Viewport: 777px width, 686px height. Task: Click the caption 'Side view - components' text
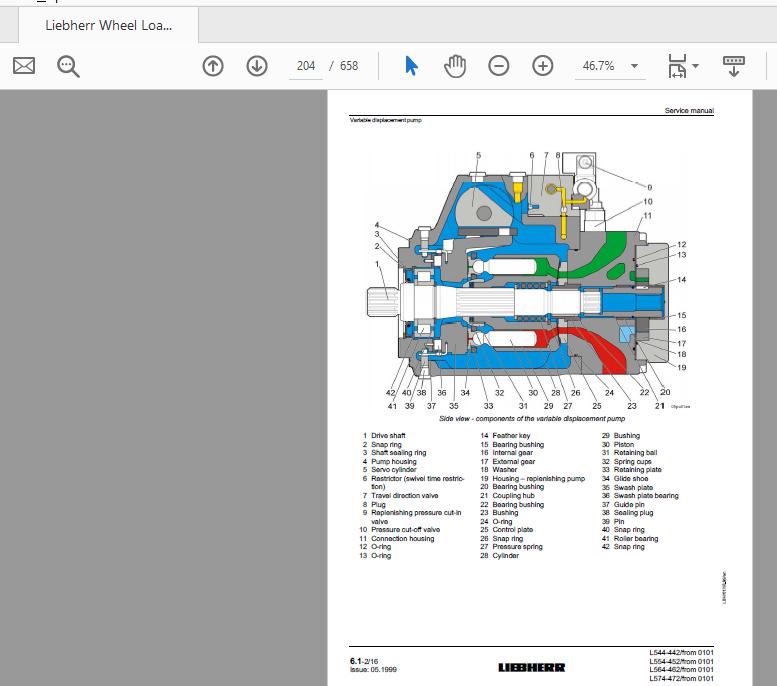coord(532,419)
